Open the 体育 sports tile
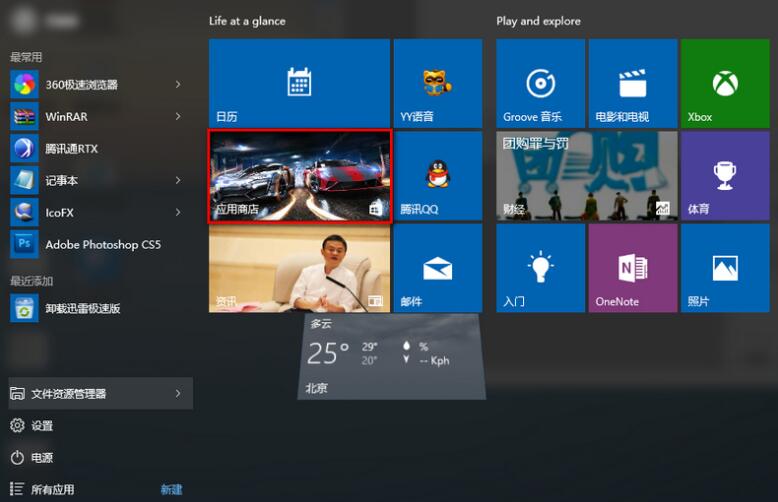Image resolution: width=778 pixels, height=502 pixels. [x=725, y=176]
